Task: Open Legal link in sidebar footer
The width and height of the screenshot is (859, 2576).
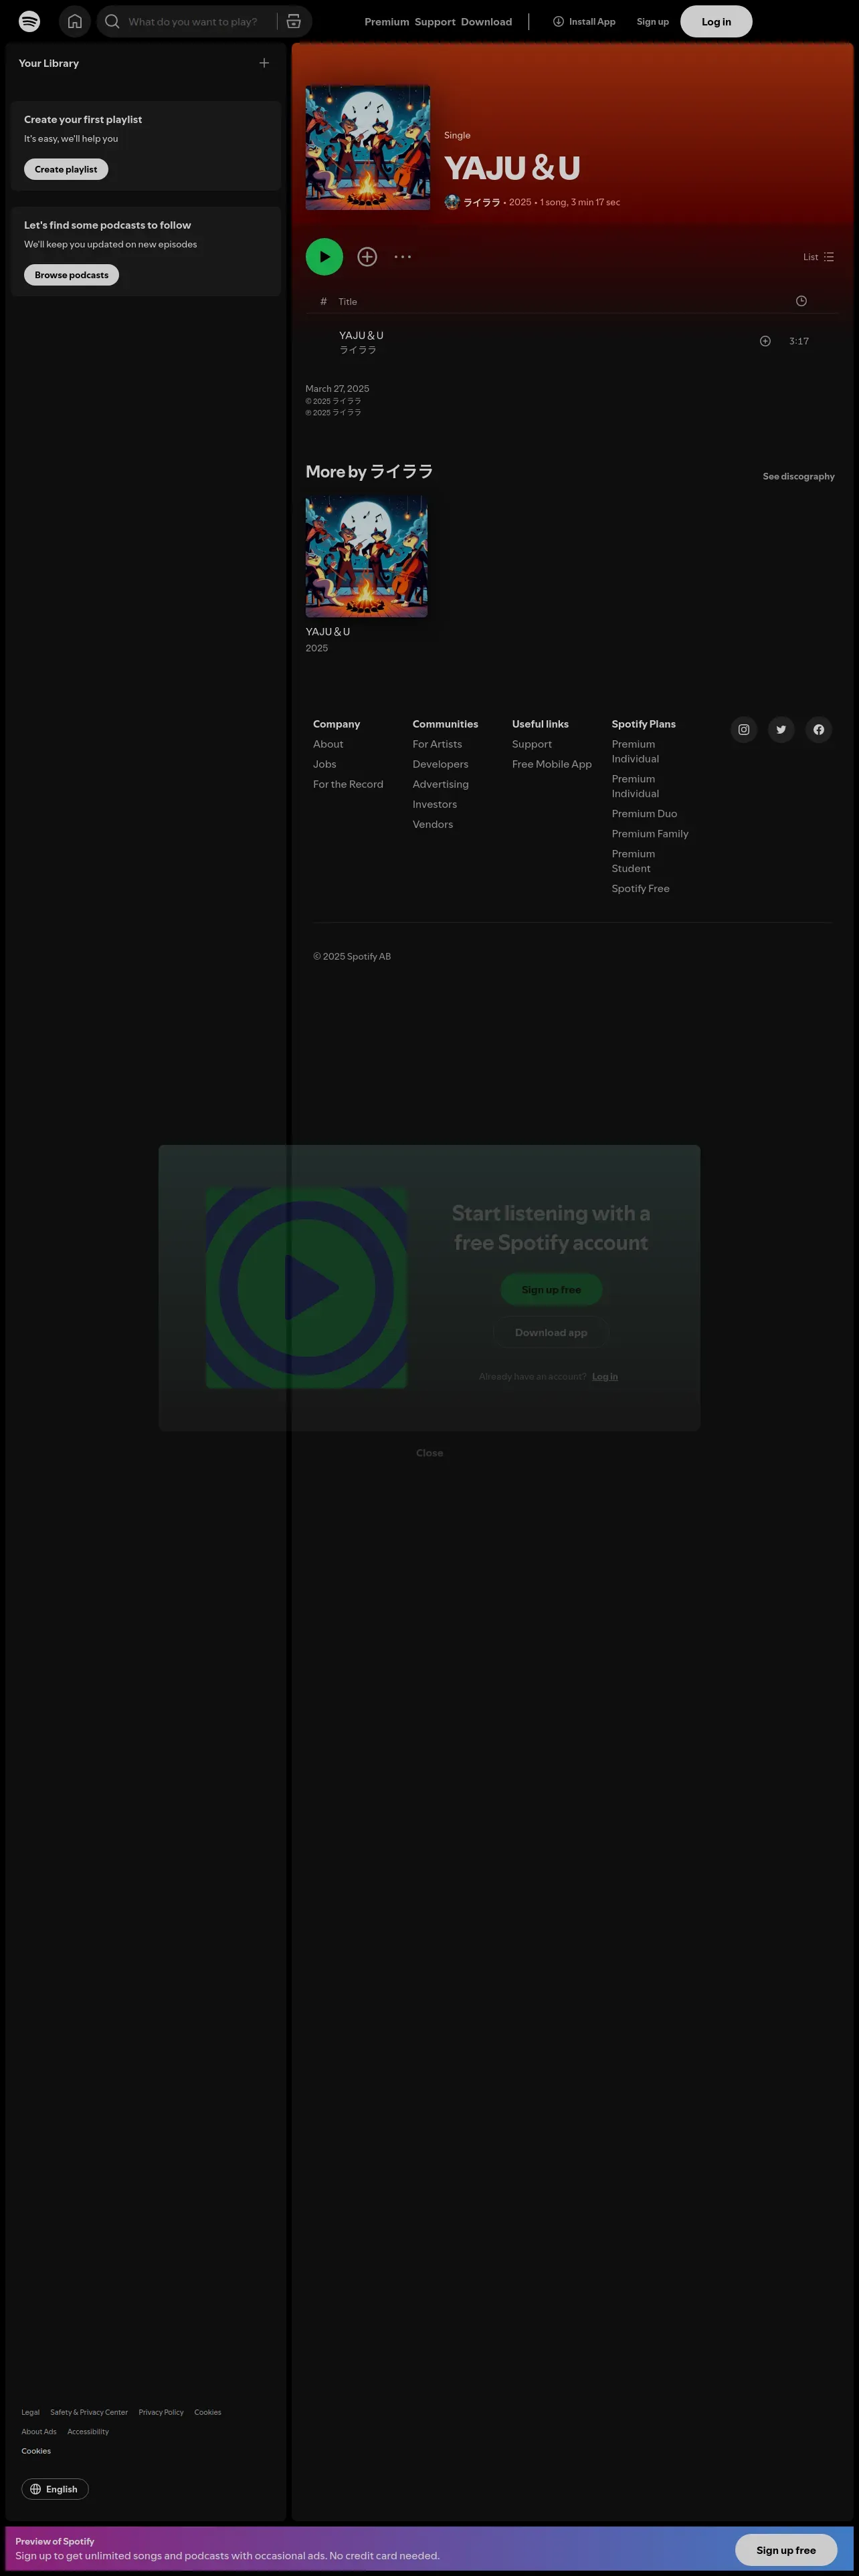Action: point(30,2412)
